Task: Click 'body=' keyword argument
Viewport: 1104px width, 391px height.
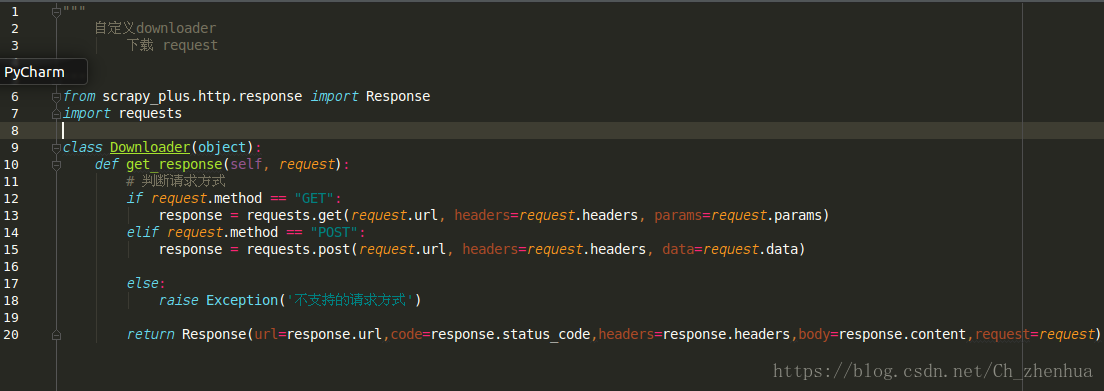Action: tap(818, 334)
